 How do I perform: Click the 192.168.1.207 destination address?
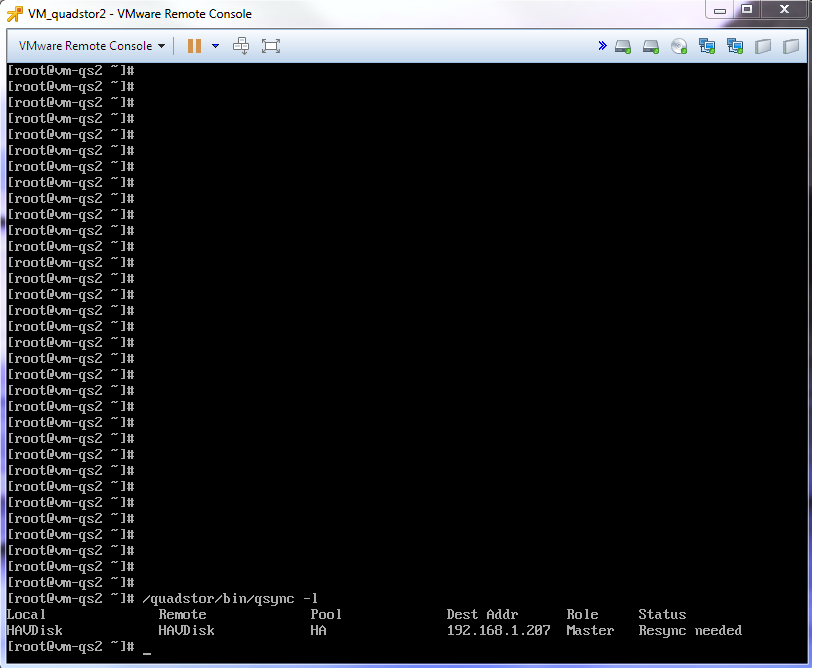click(x=498, y=631)
